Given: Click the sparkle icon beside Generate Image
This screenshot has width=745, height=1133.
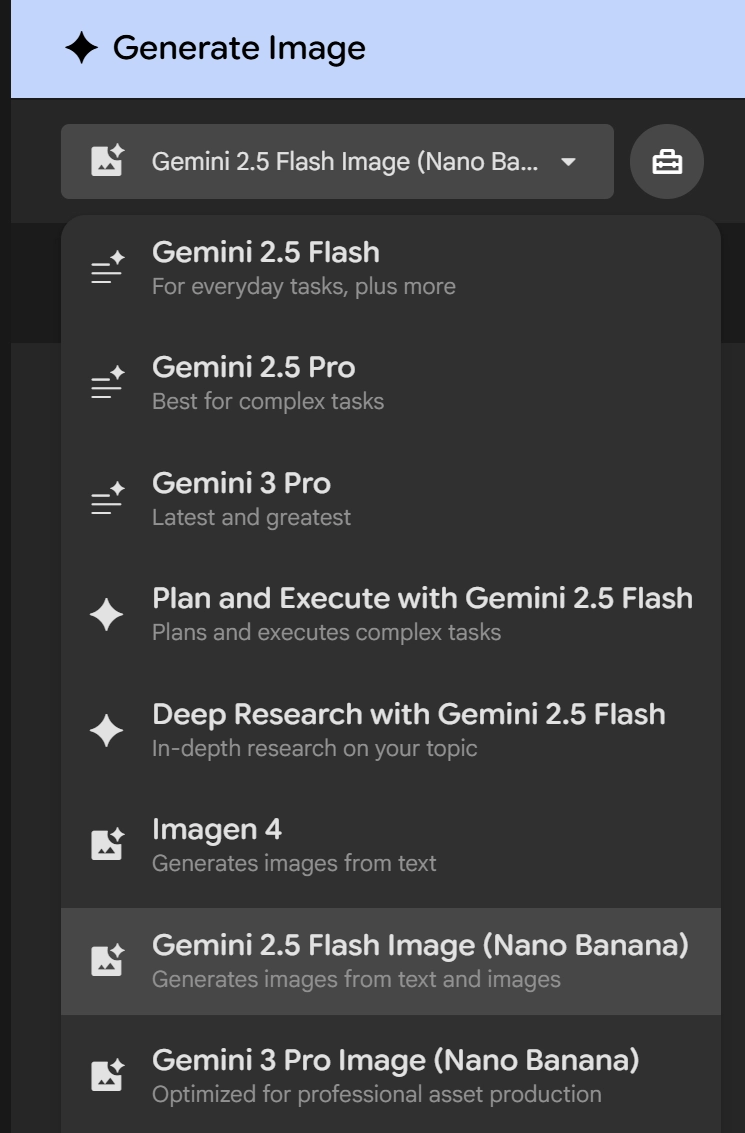Looking at the screenshot, I should pos(81,48).
